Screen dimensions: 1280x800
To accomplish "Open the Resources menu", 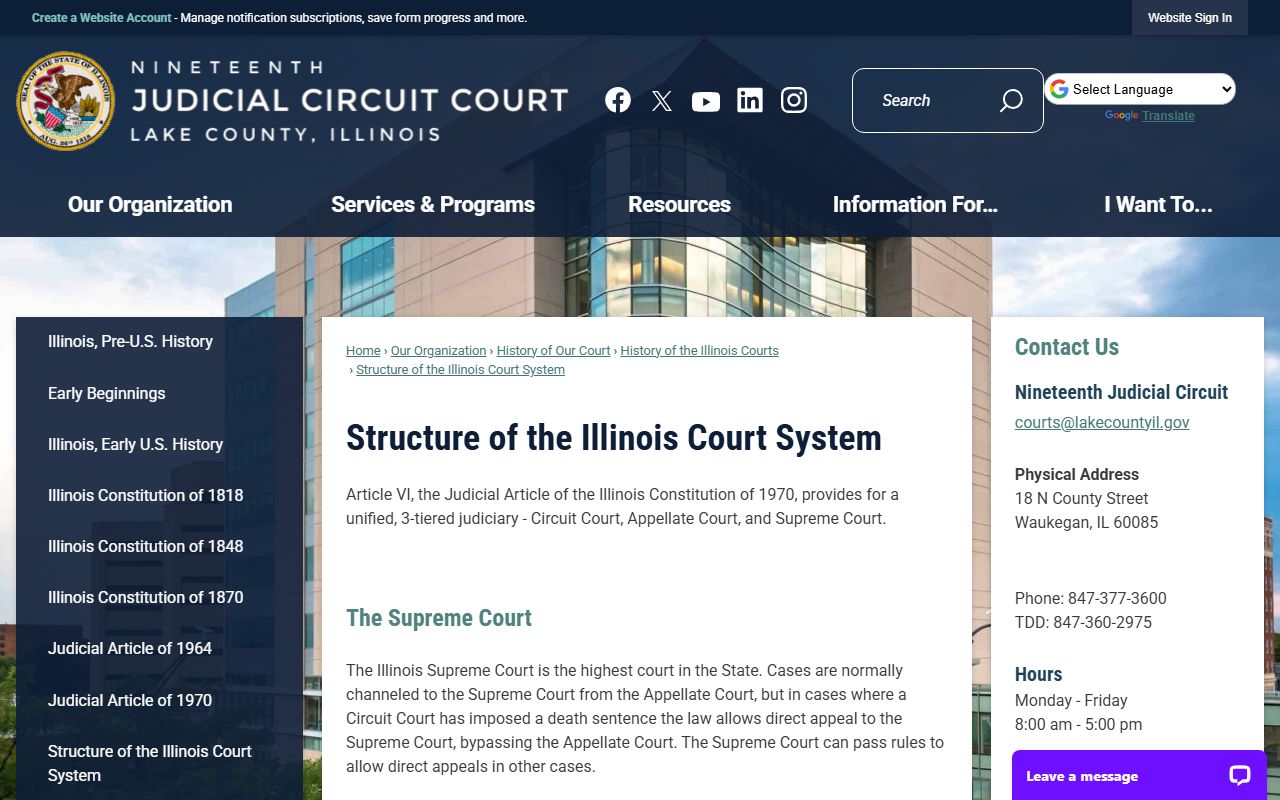I will coord(679,204).
